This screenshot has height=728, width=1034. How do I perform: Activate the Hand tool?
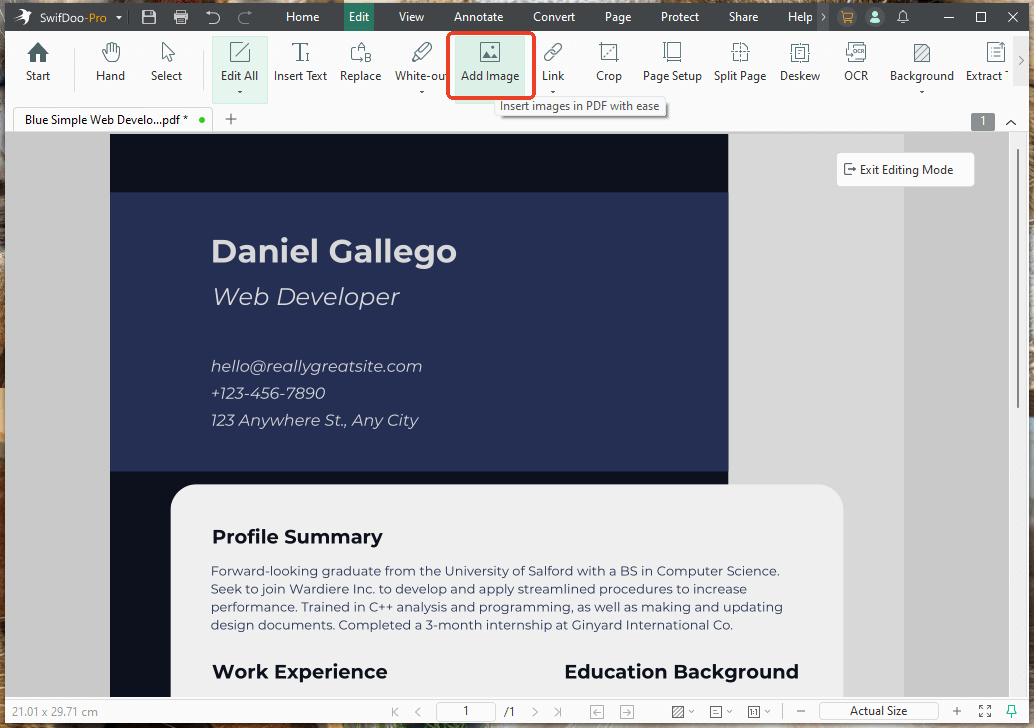click(110, 63)
